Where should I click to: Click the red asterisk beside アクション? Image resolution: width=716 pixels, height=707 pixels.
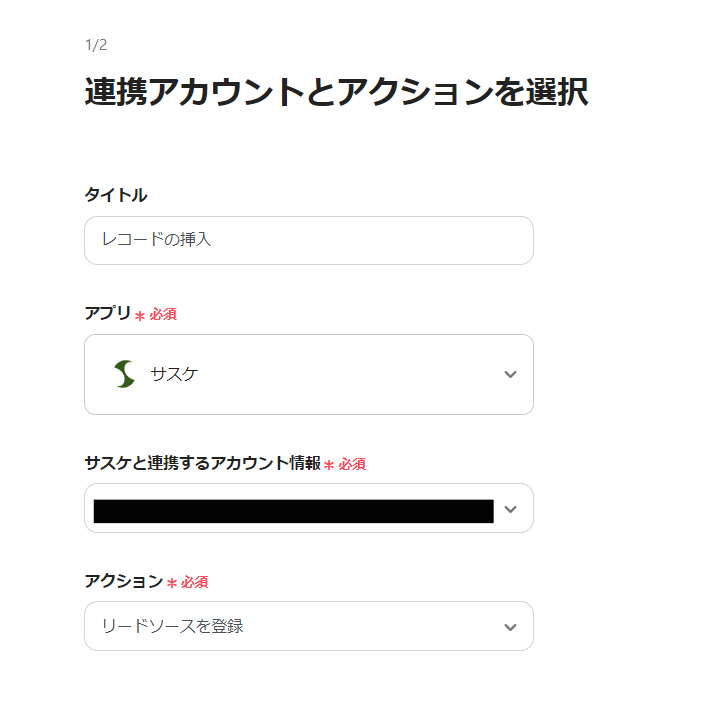(x=172, y=582)
